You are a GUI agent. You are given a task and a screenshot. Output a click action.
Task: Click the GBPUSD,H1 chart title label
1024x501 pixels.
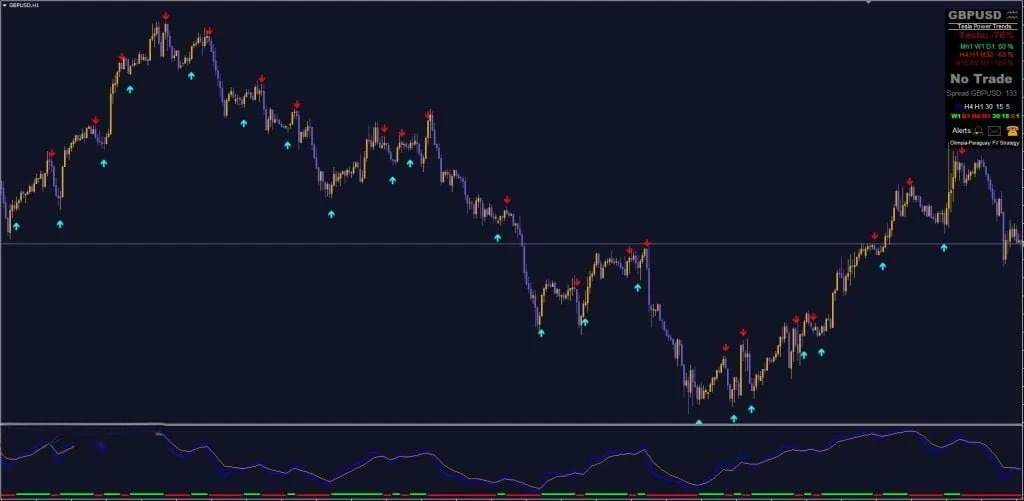[26, 5]
